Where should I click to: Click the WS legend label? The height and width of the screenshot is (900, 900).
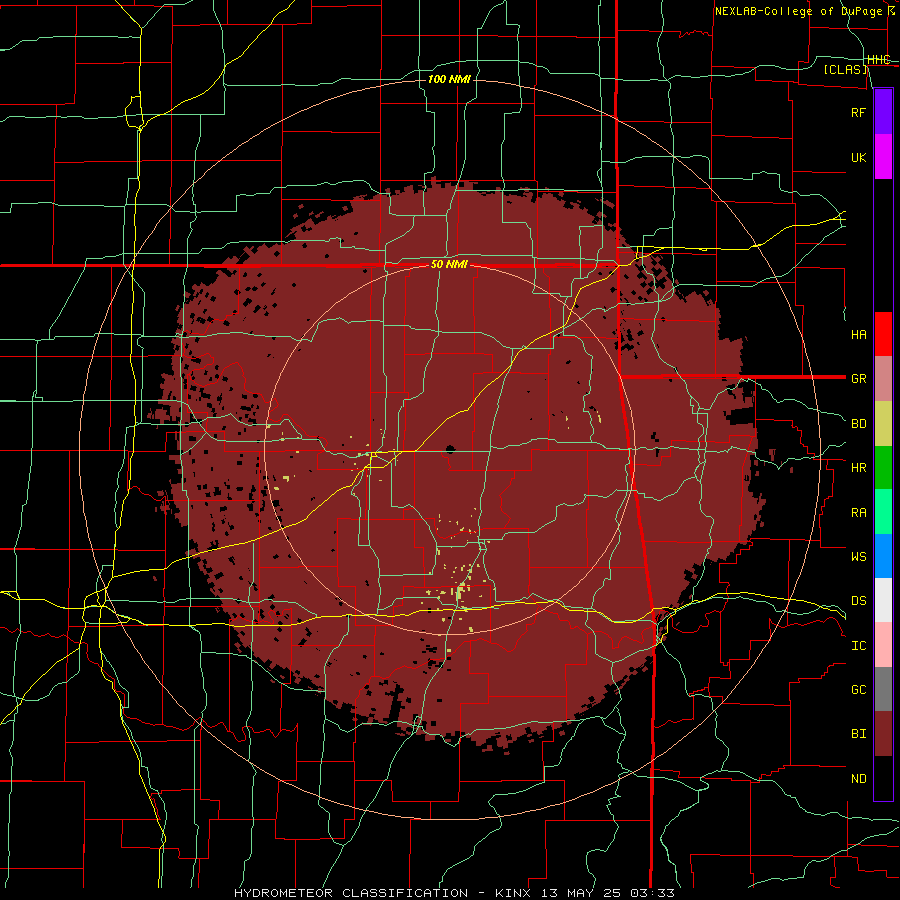(858, 556)
